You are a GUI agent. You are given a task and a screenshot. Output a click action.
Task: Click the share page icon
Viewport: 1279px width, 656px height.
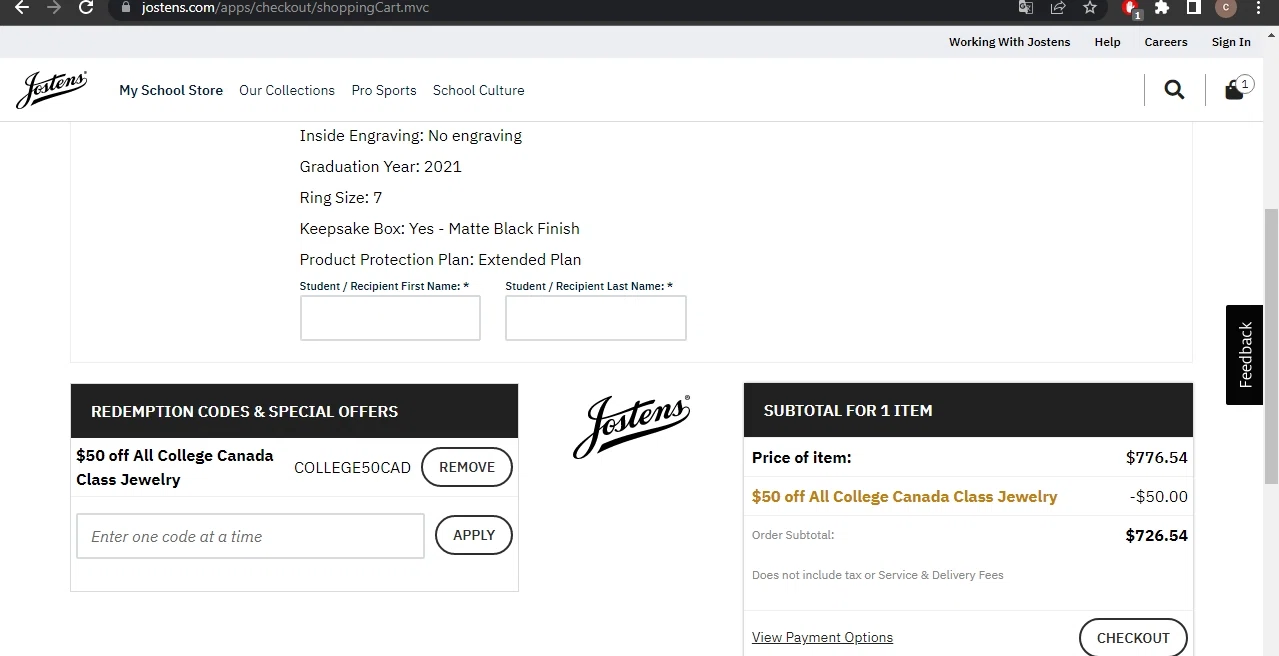[1058, 7]
